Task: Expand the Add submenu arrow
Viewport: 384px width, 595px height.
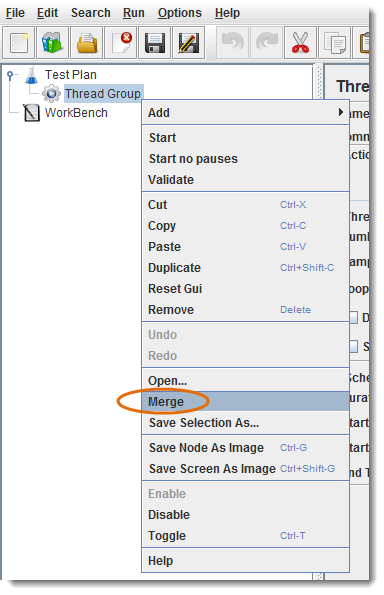Action: [x=341, y=112]
